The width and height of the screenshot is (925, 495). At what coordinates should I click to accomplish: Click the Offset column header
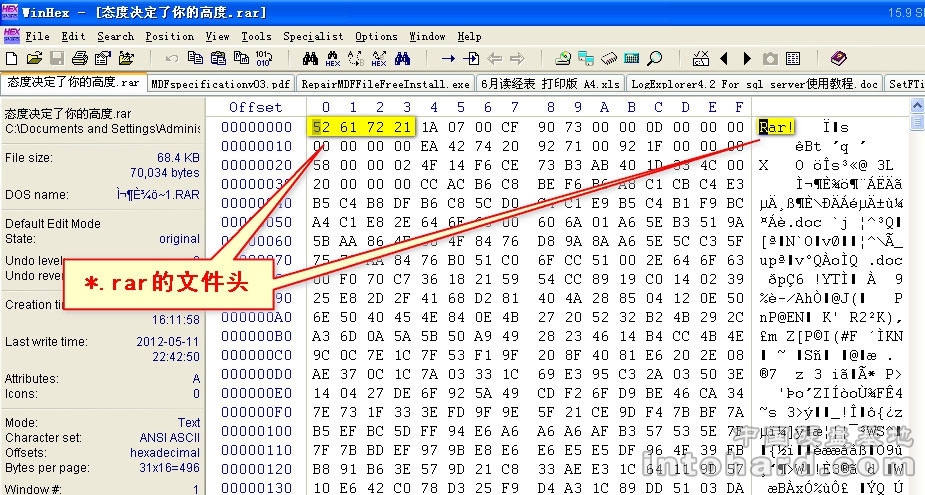coord(256,107)
